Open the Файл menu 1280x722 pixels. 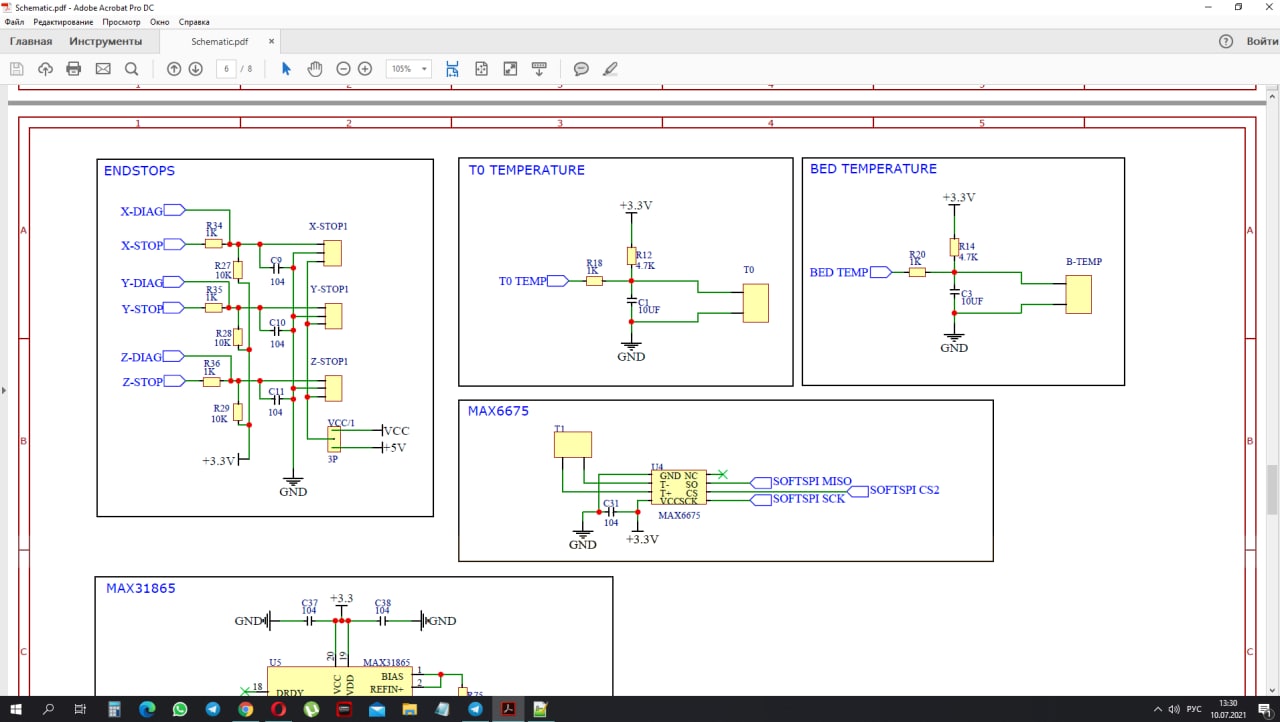tap(15, 22)
